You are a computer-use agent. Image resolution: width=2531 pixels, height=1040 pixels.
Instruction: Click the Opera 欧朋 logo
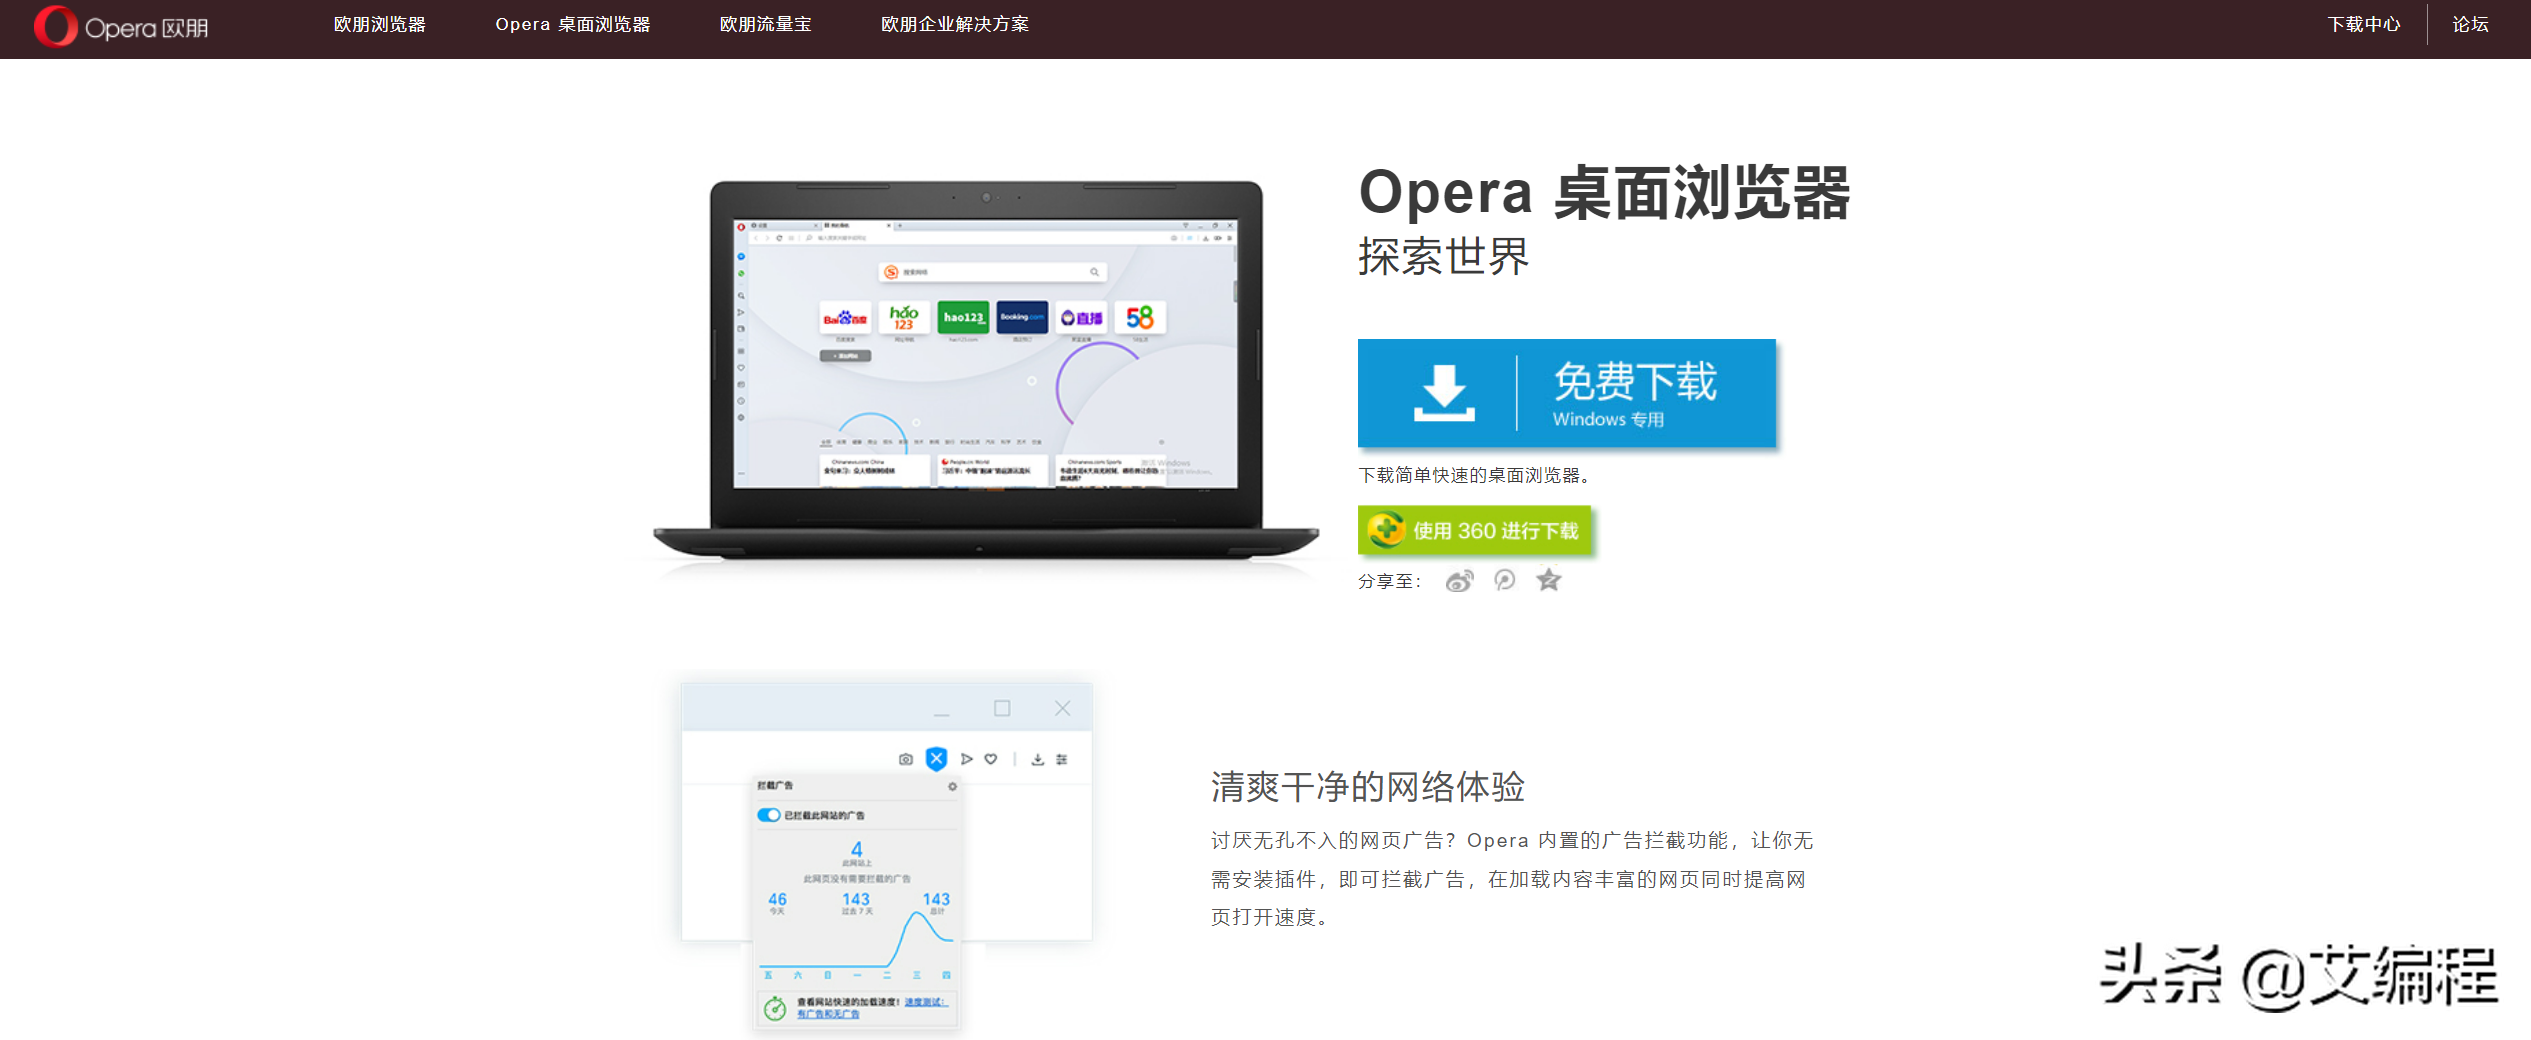click(121, 27)
